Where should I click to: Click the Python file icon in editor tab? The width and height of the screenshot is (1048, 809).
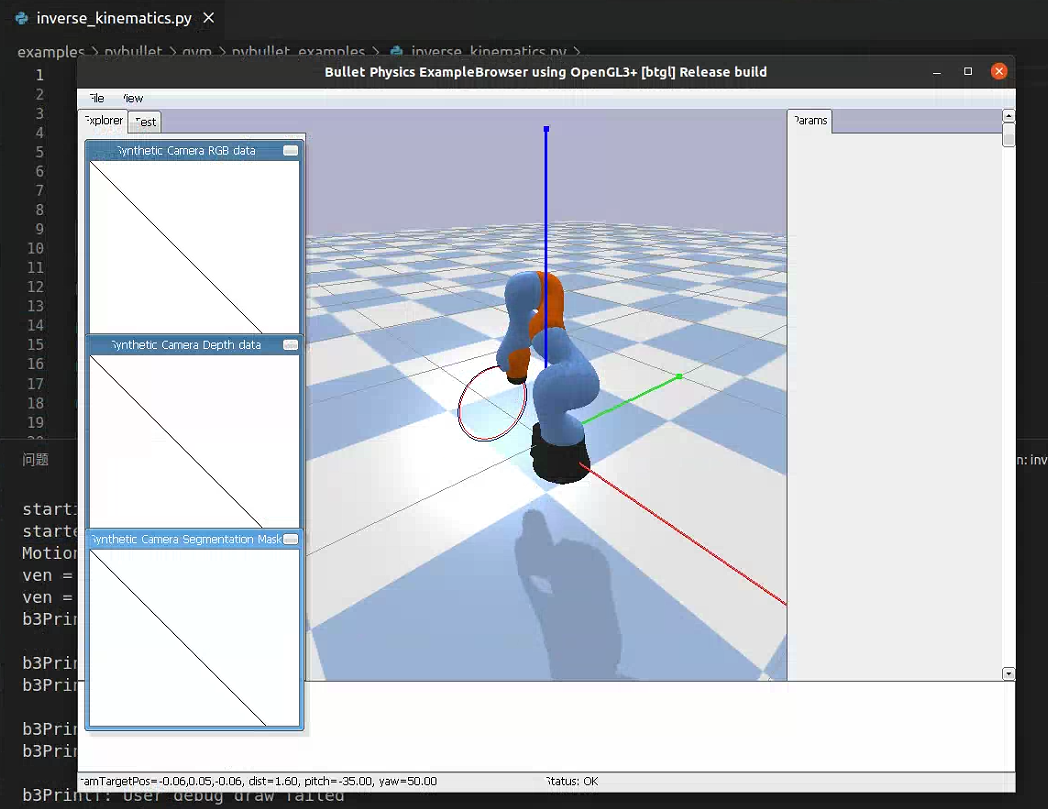pyautogui.click(x=22, y=18)
